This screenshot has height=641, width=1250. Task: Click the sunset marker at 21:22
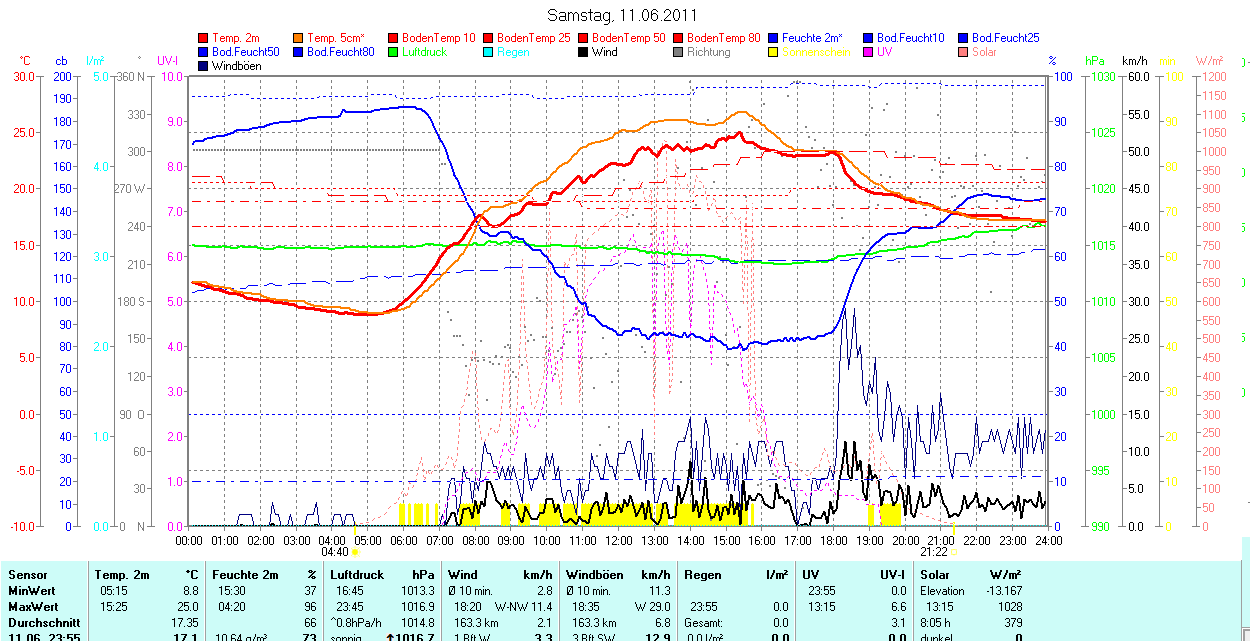point(954,551)
